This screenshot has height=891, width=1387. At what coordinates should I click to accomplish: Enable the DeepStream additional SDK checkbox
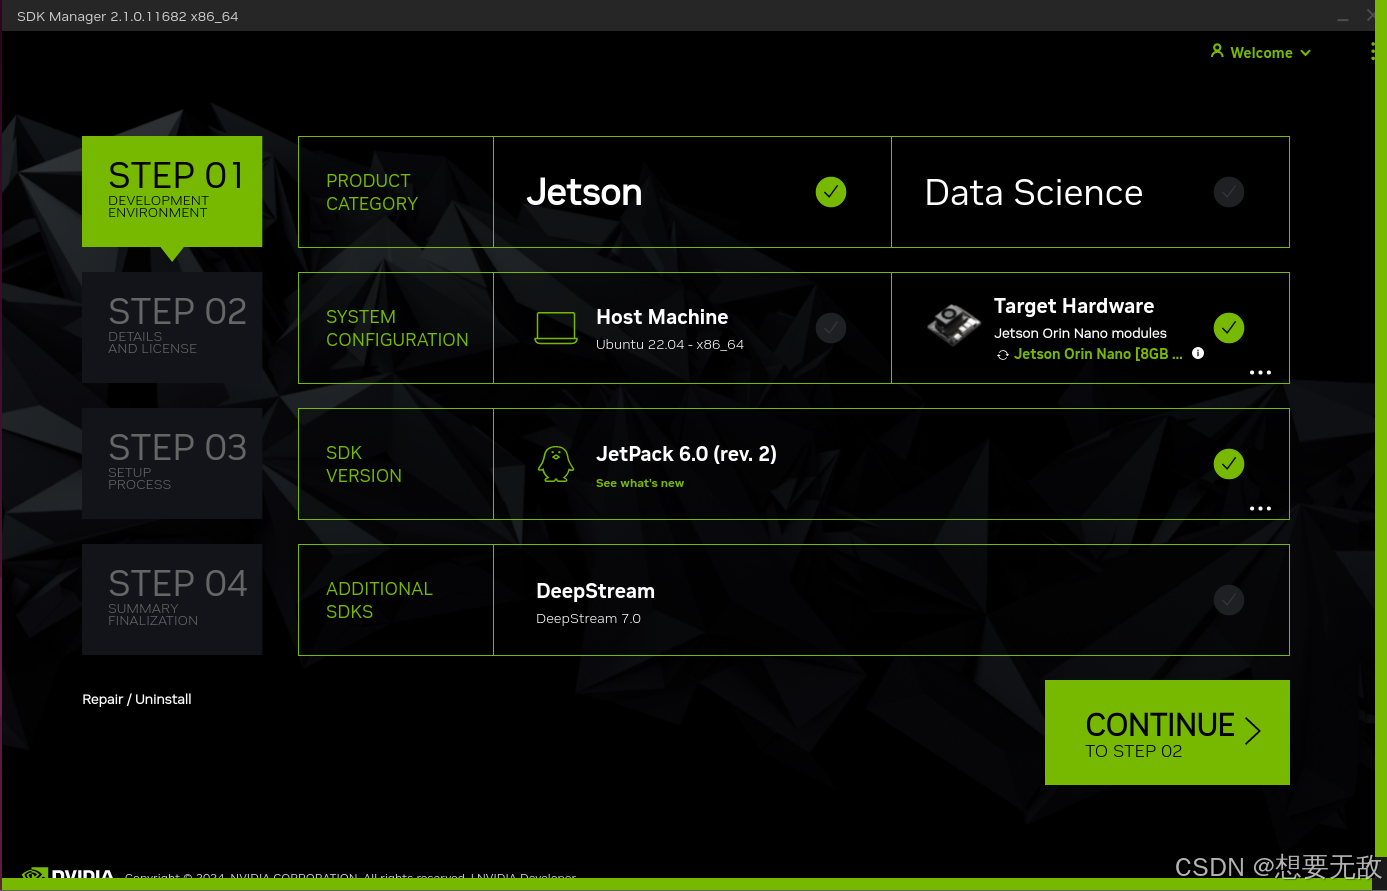tap(1228, 600)
